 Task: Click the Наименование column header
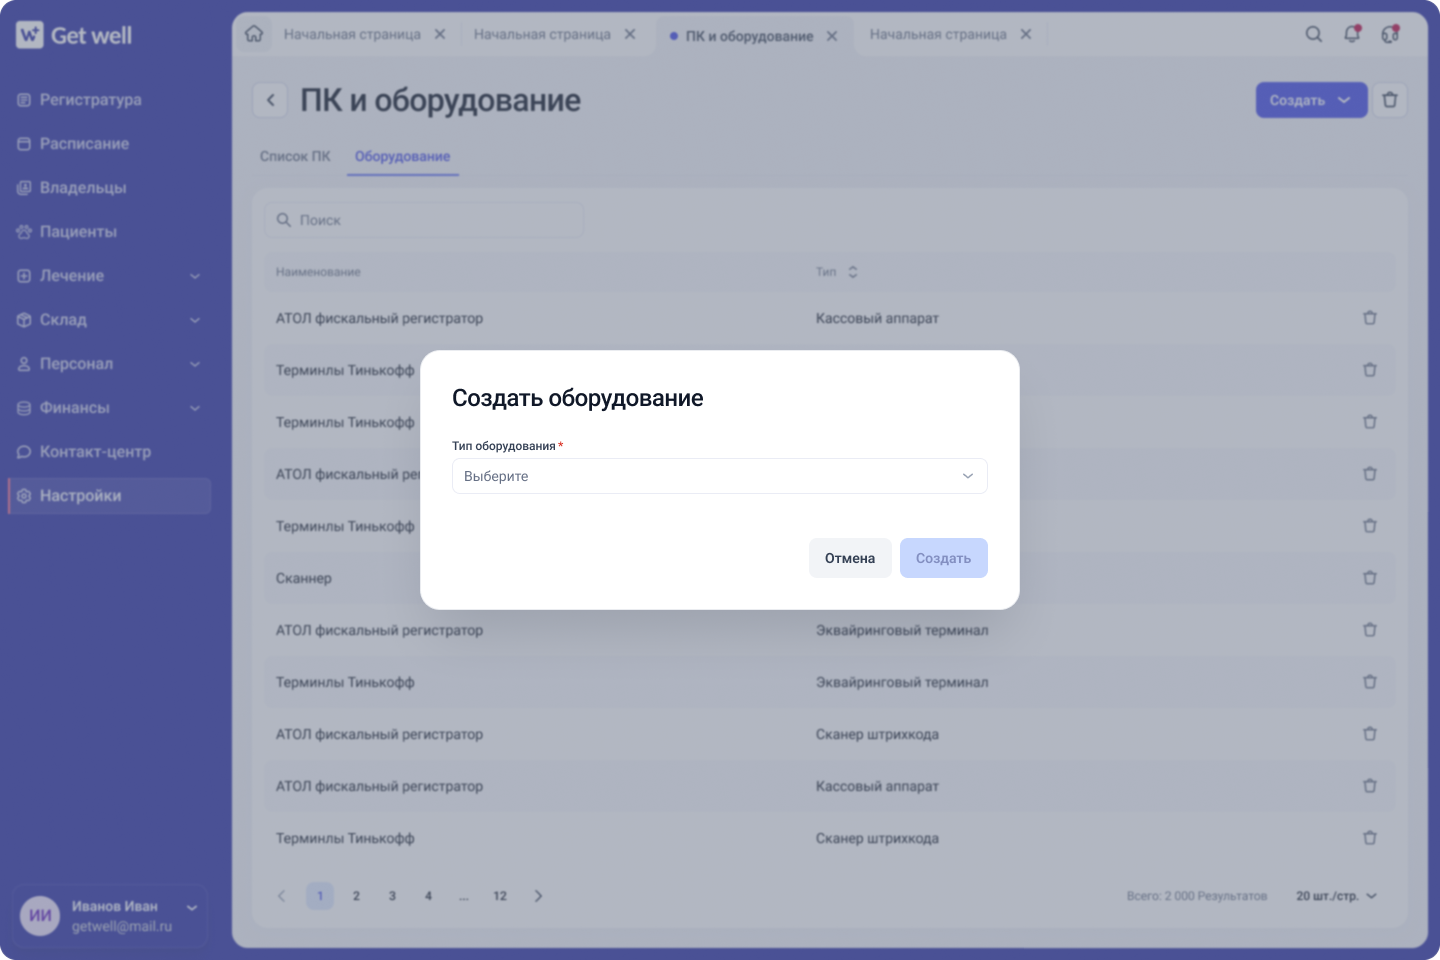click(318, 272)
